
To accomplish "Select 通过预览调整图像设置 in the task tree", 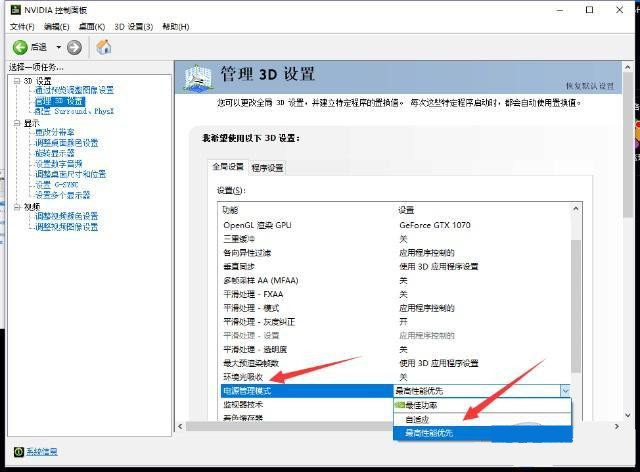I will tap(74, 90).
